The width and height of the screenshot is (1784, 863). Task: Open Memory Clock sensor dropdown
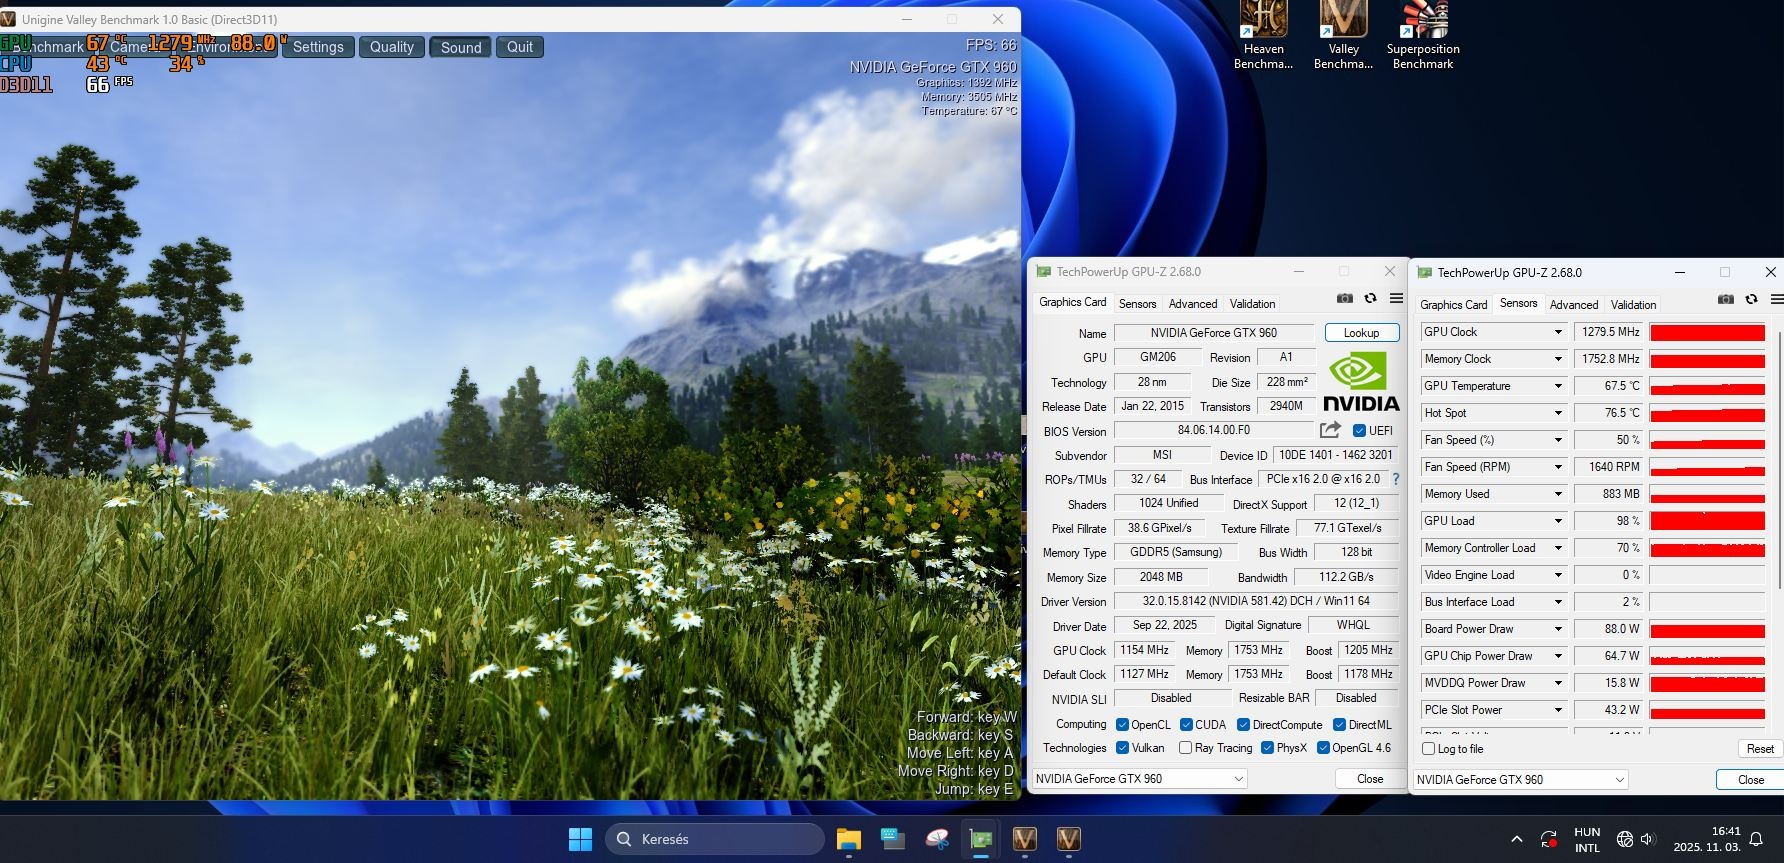(x=1557, y=359)
